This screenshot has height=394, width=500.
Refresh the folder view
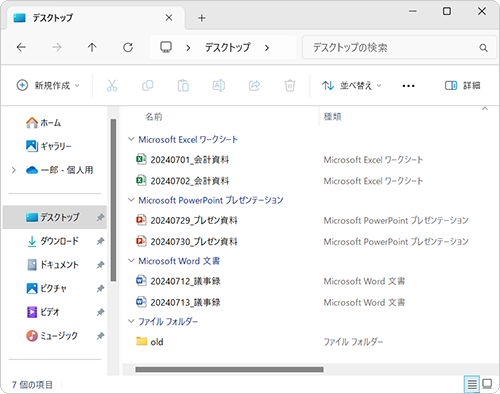point(128,47)
